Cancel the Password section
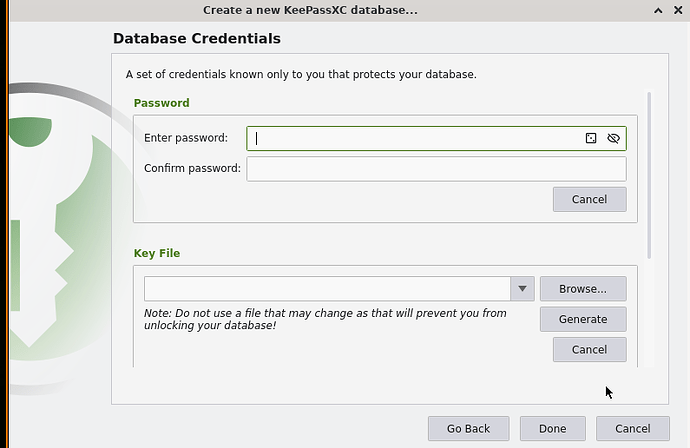The width and height of the screenshot is (690, 448). tap(589, 200)
